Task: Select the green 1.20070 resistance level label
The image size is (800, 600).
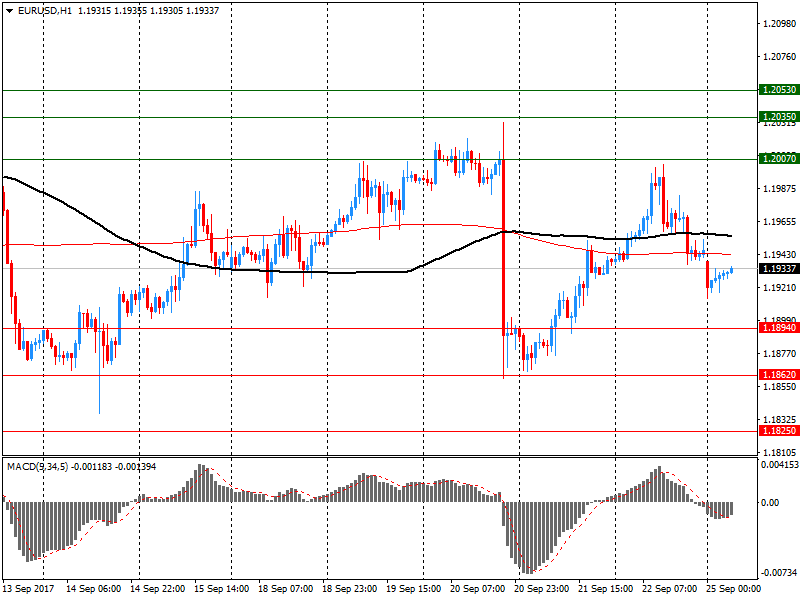Action: pyautogui.click(x=779, y=159)
